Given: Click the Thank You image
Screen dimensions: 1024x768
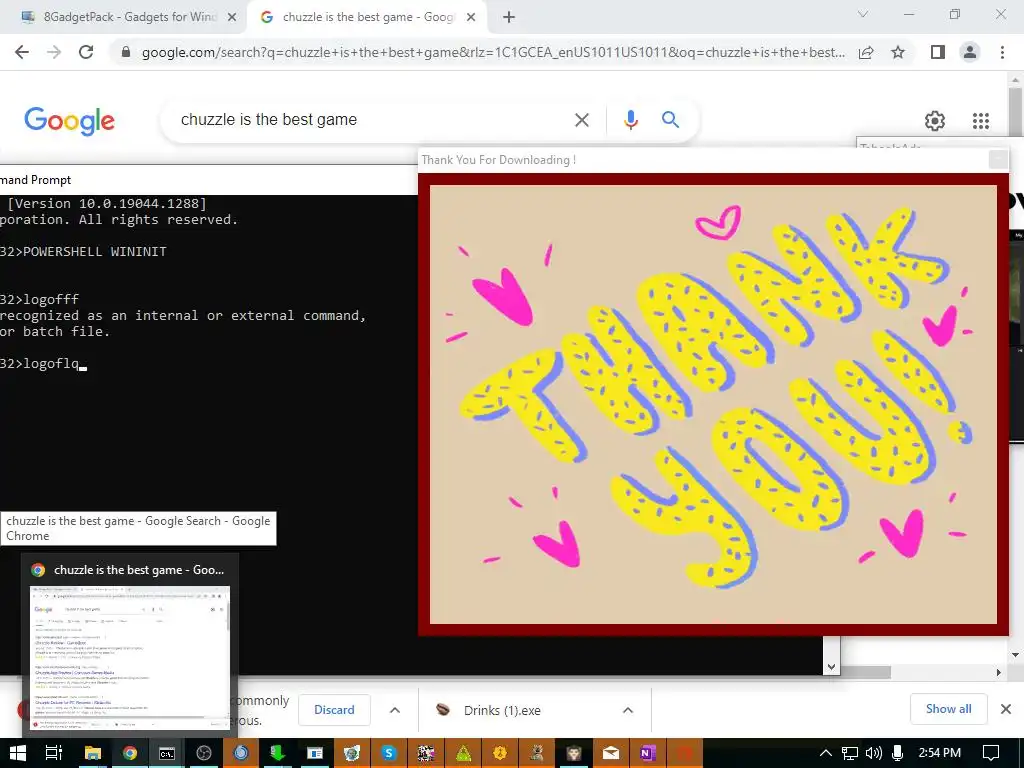Looking at the screenshot, I should point(713,404).
